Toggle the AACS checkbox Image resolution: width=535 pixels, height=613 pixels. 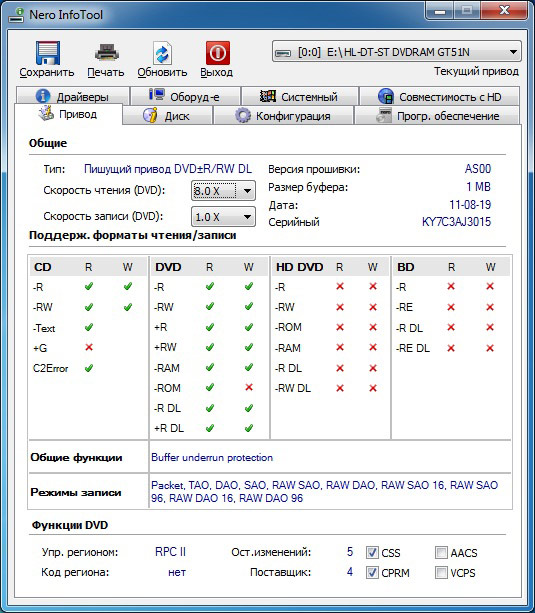click(x=441, y=552)
